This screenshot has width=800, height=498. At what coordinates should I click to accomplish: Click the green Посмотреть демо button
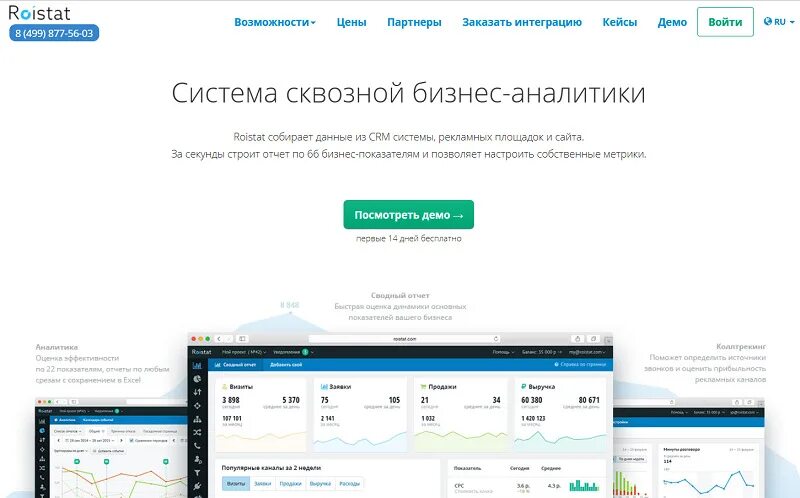click(x=408, y=215)
